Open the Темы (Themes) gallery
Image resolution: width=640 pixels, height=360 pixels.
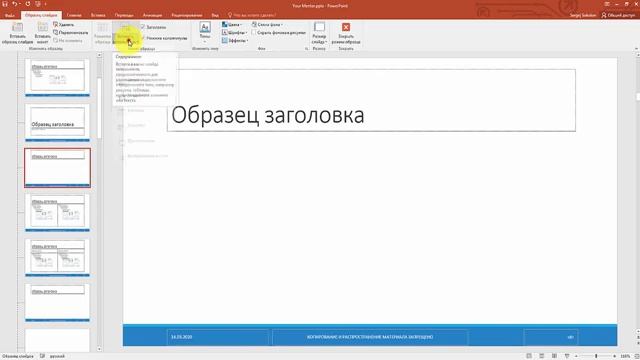[205, 33]
